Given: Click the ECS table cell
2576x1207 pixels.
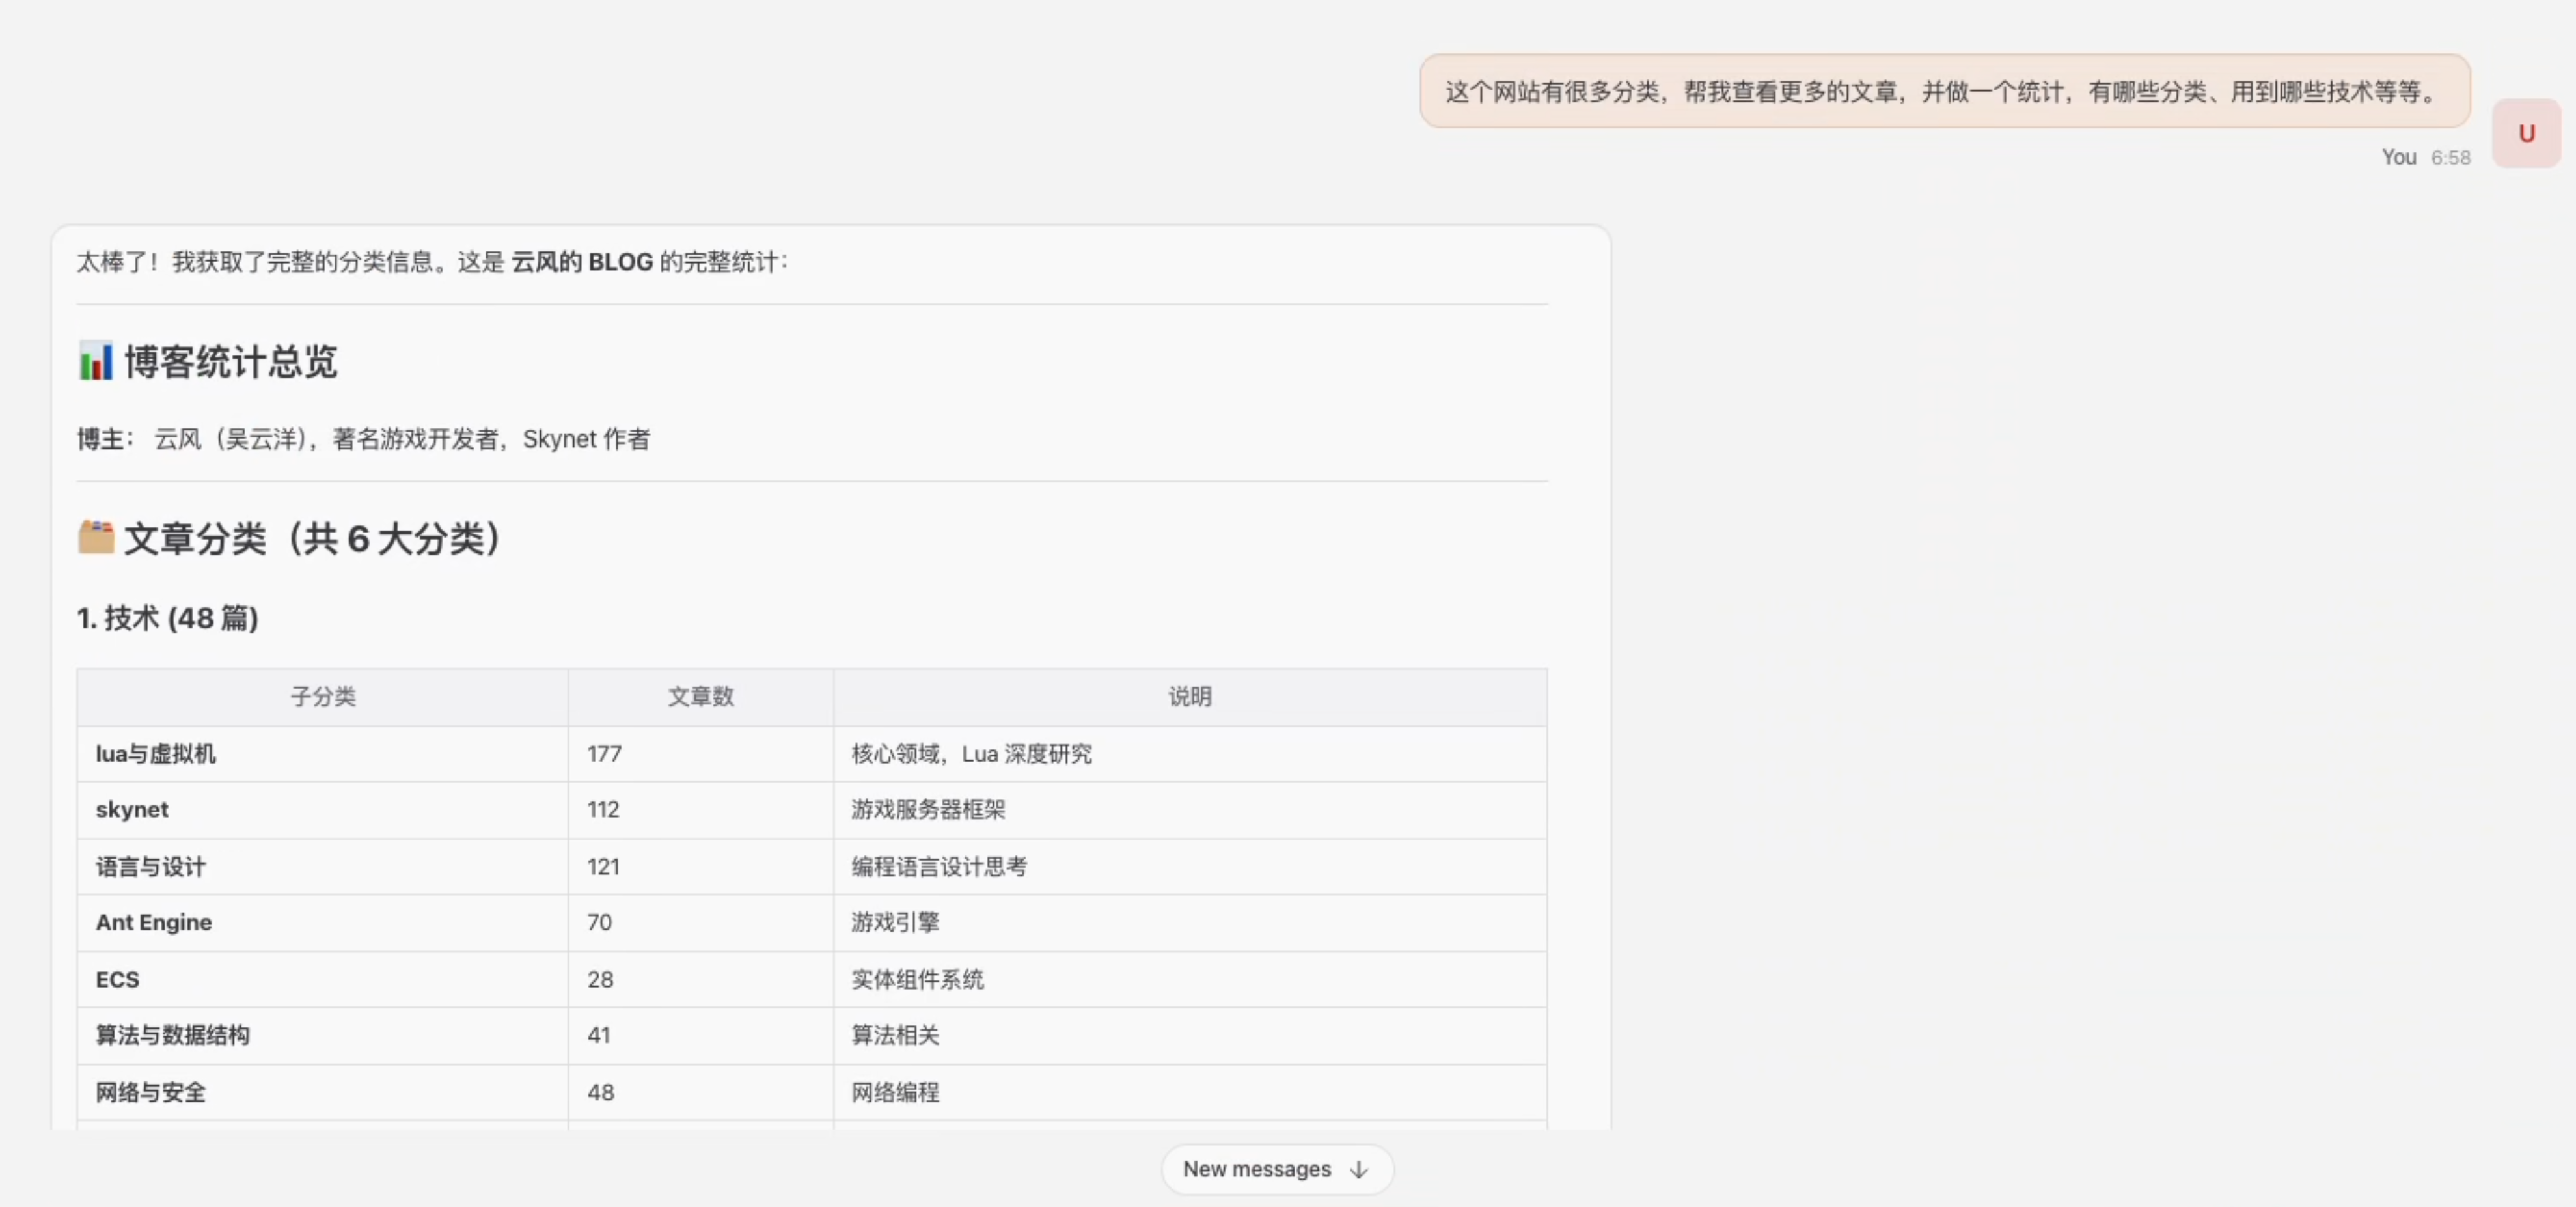Looking at the screenshot, I should [117, 979].
